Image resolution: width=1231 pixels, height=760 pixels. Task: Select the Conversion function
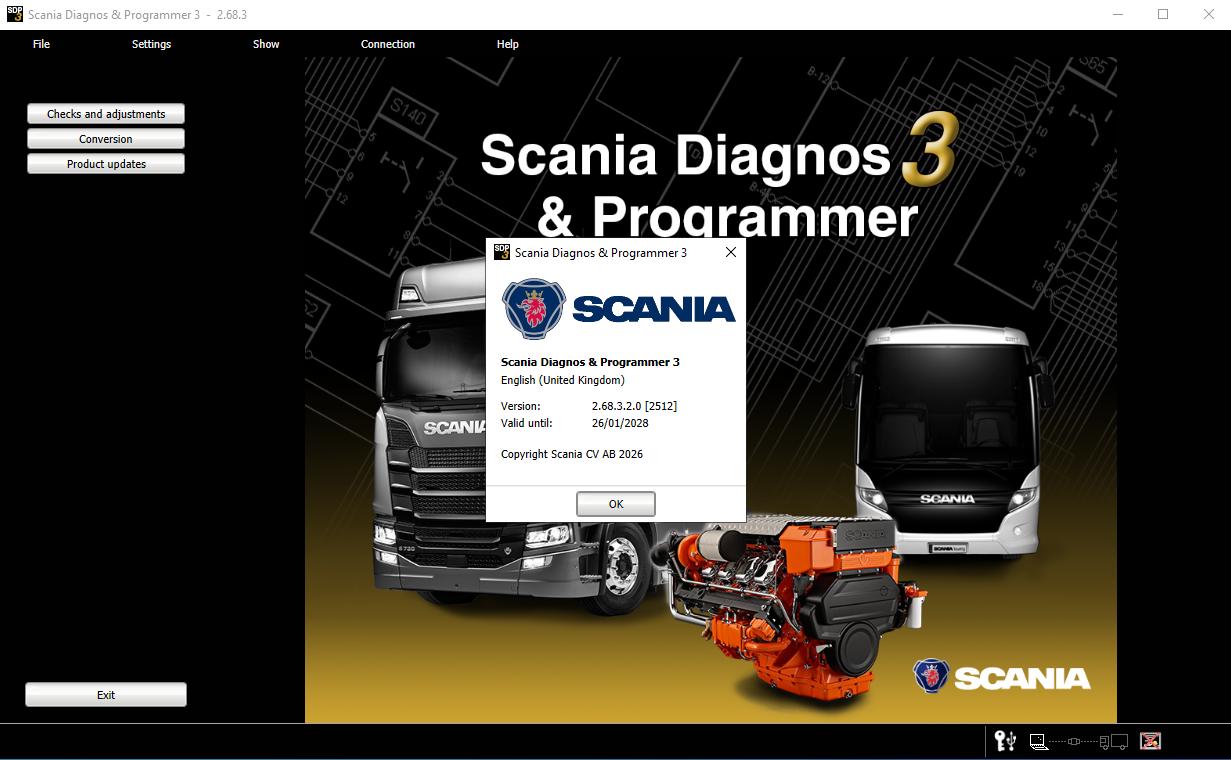coord(105,138)
